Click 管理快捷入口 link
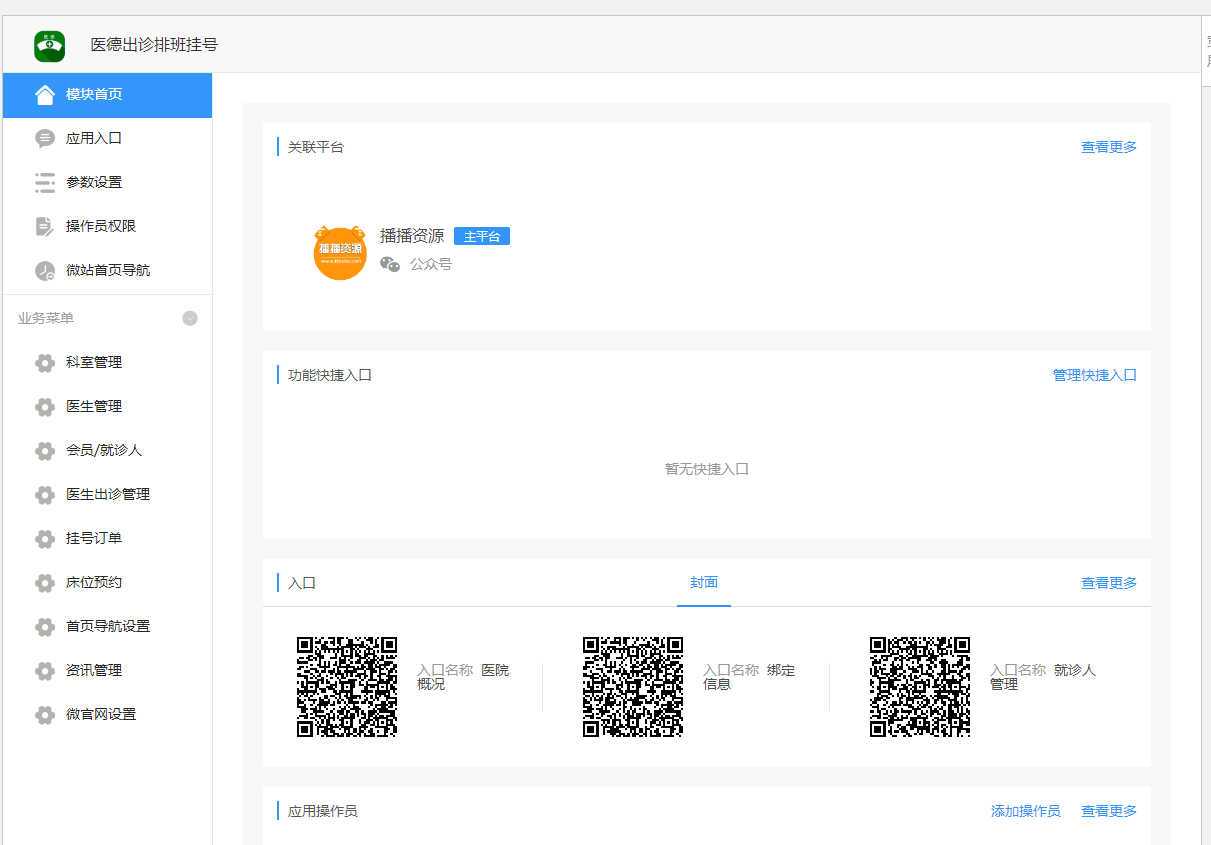This screenshot has height=845, width=1211. (1095, 375)
